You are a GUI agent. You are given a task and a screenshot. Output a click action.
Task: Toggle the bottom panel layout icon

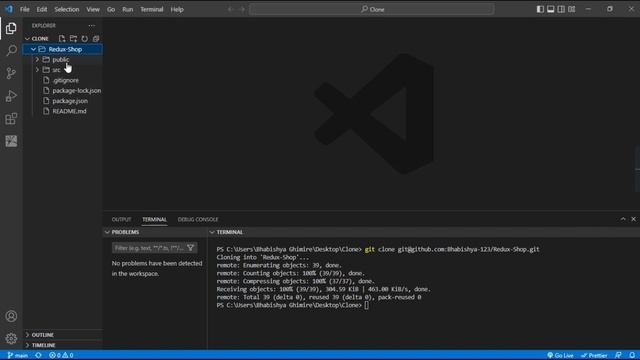tap(551, 9)
